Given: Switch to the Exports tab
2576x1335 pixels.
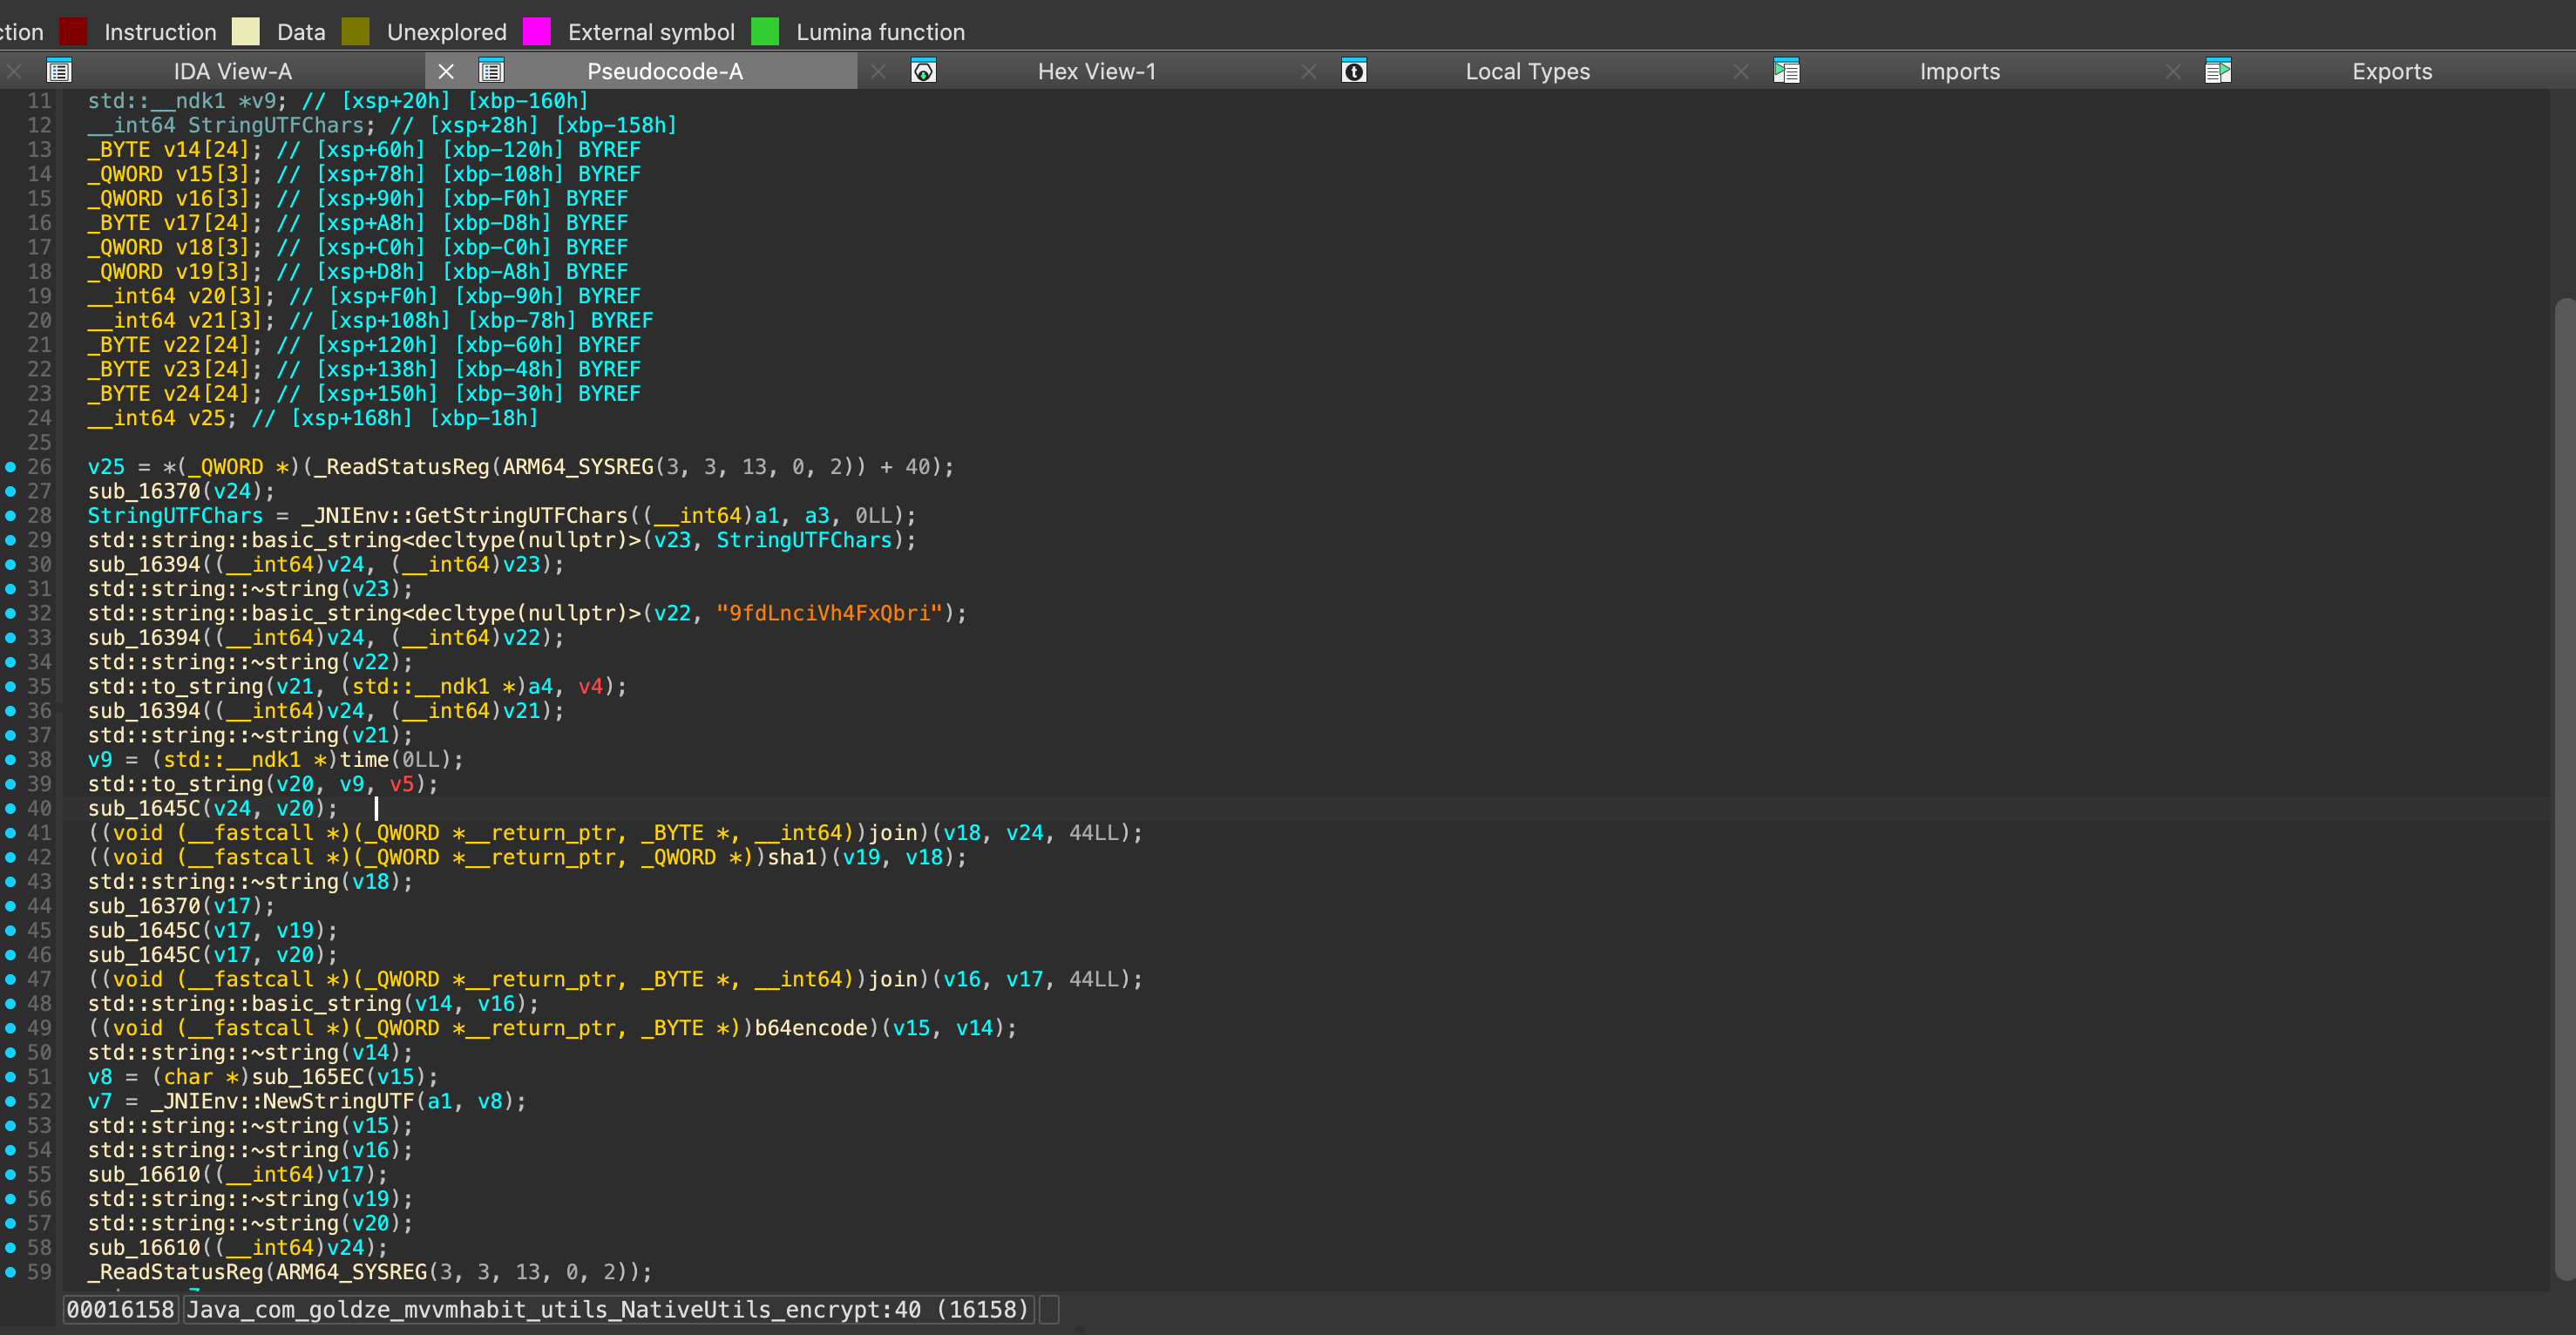Looking at the screenshot, I should (x=2391, y=71).
